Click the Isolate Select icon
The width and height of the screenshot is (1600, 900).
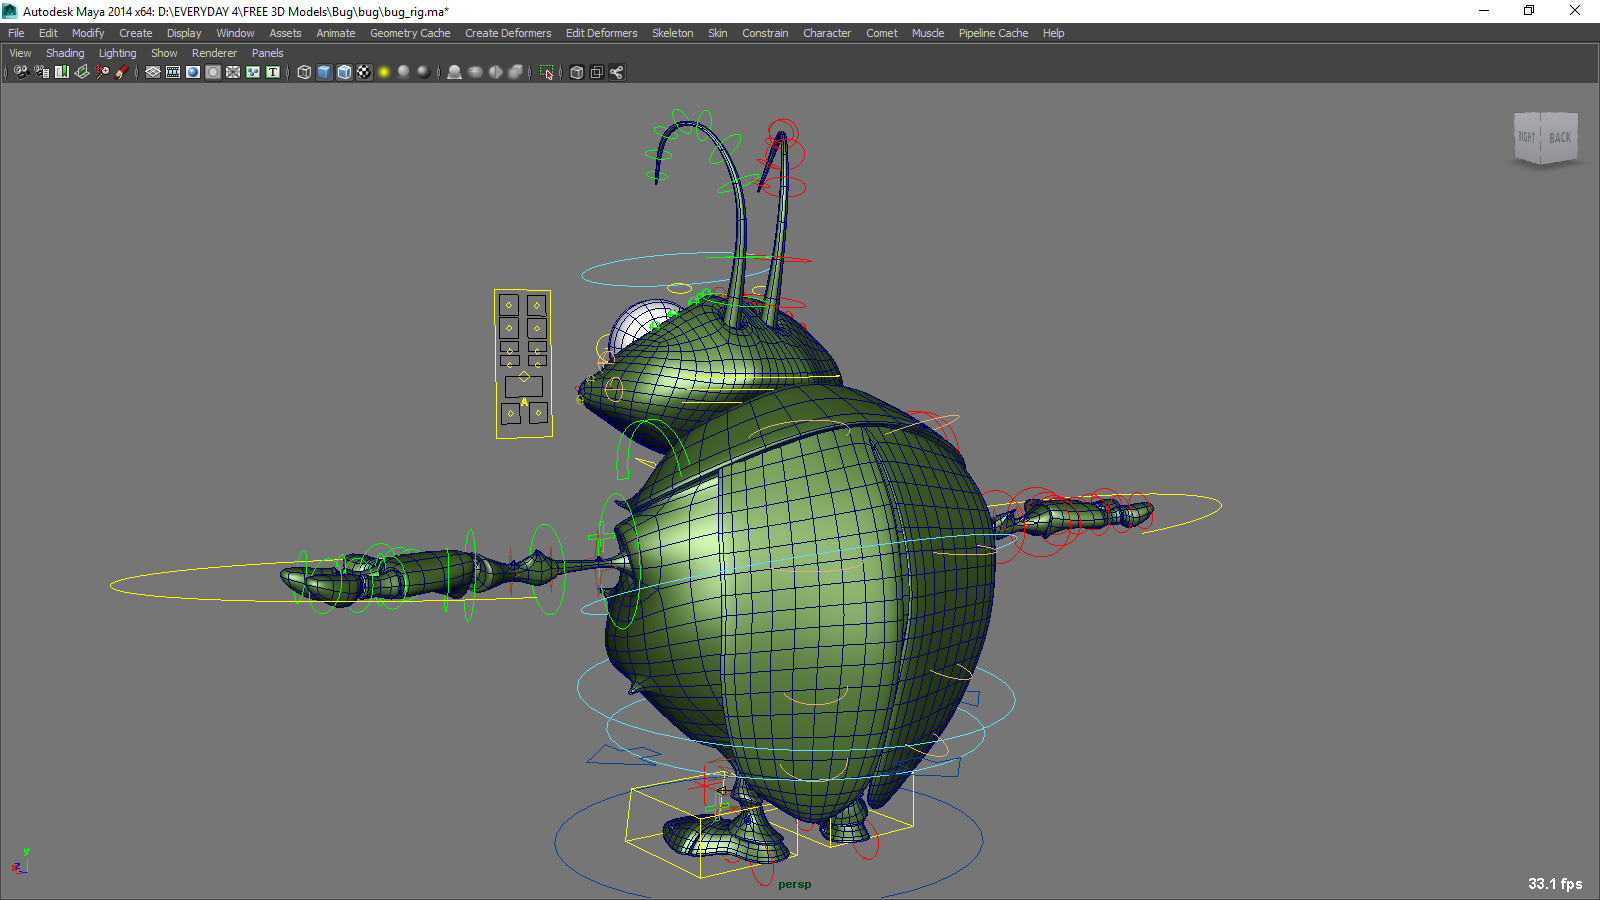pyautogui.click(x=545, y=72)
